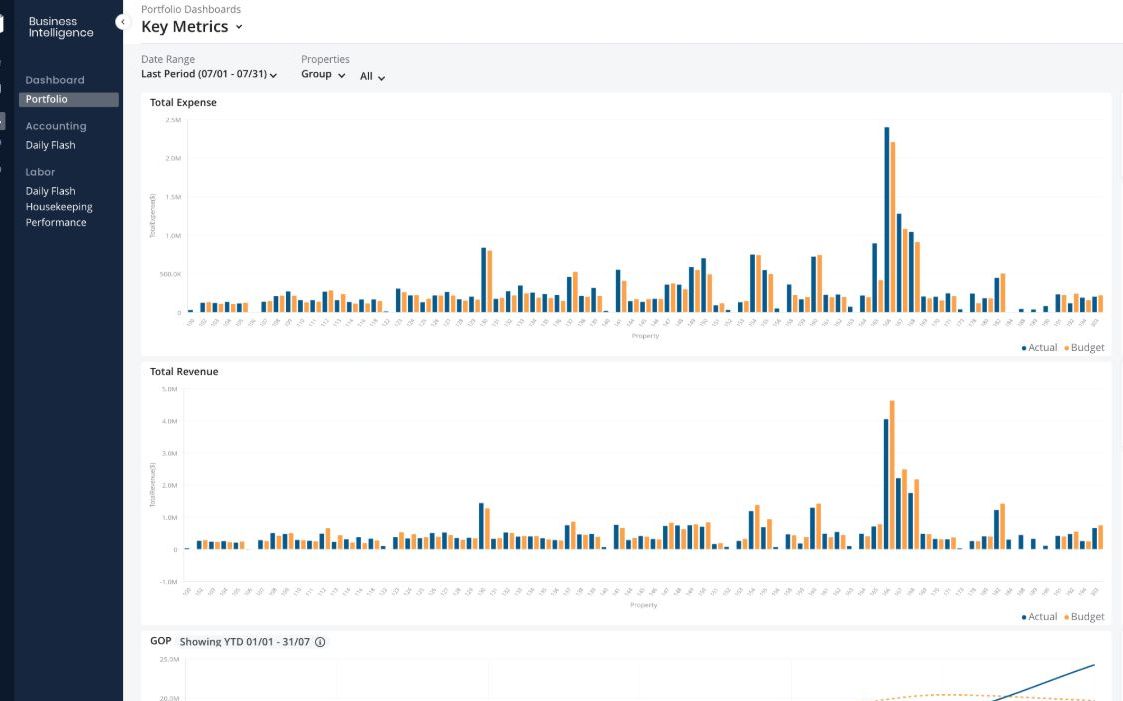
Task: Toggle Actual series in Total Expense legend
Action: tap(1039, 348)
